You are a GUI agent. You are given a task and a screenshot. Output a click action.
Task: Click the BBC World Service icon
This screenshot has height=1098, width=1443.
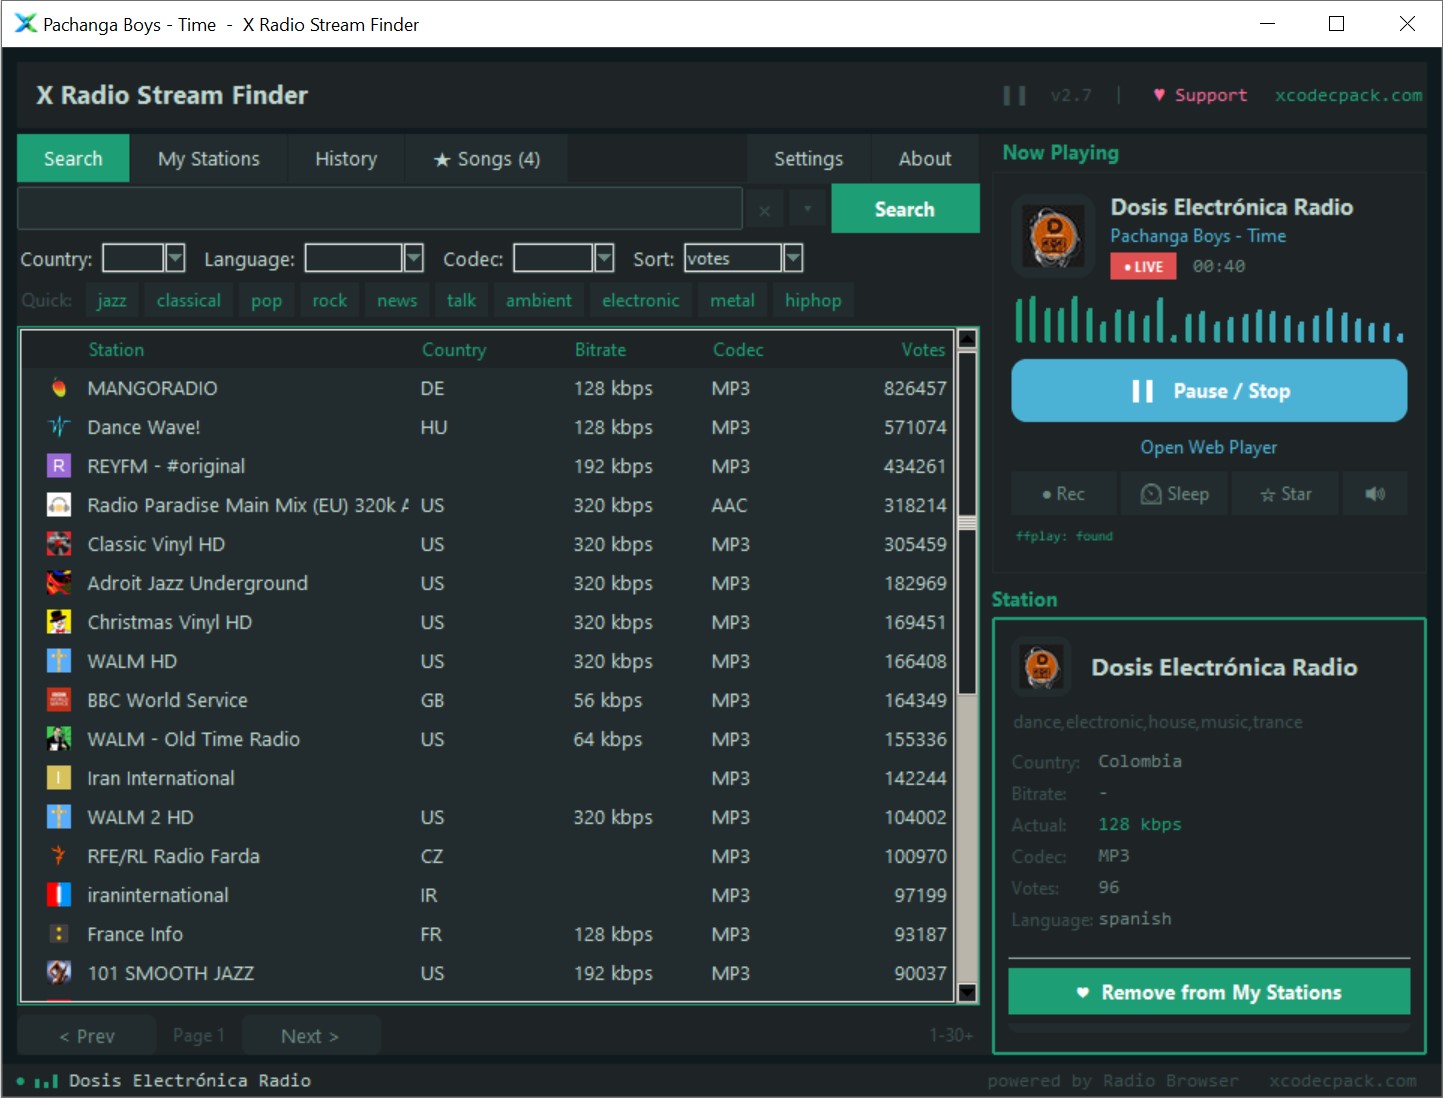[59, 700]
